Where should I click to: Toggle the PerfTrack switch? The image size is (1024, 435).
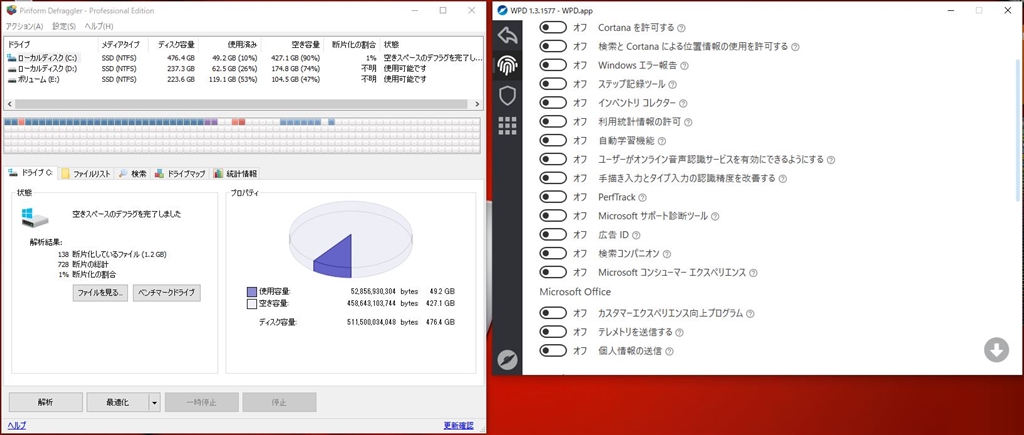click(553, 197)
